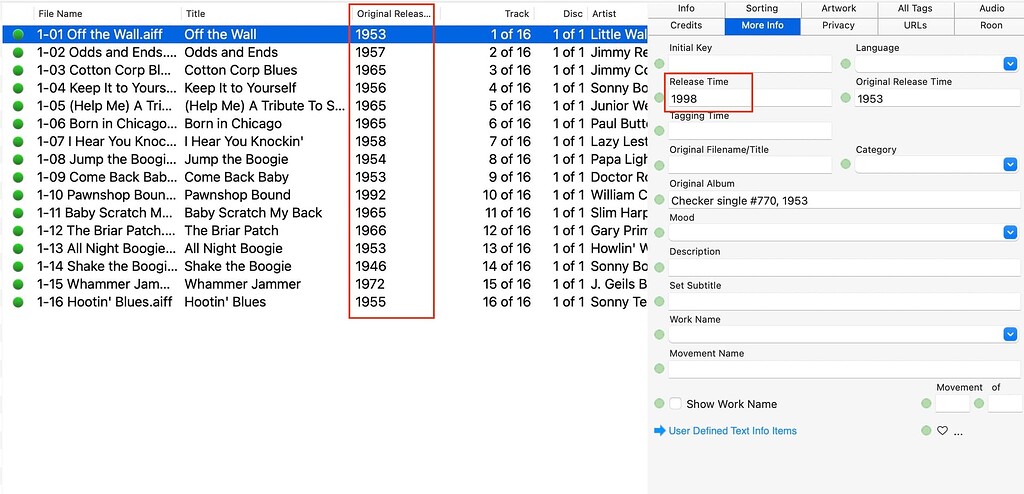This screenshot has height=494, width=1024.
Task: Select the Pawnshop Bound track row
Action: tap(325, 195)
